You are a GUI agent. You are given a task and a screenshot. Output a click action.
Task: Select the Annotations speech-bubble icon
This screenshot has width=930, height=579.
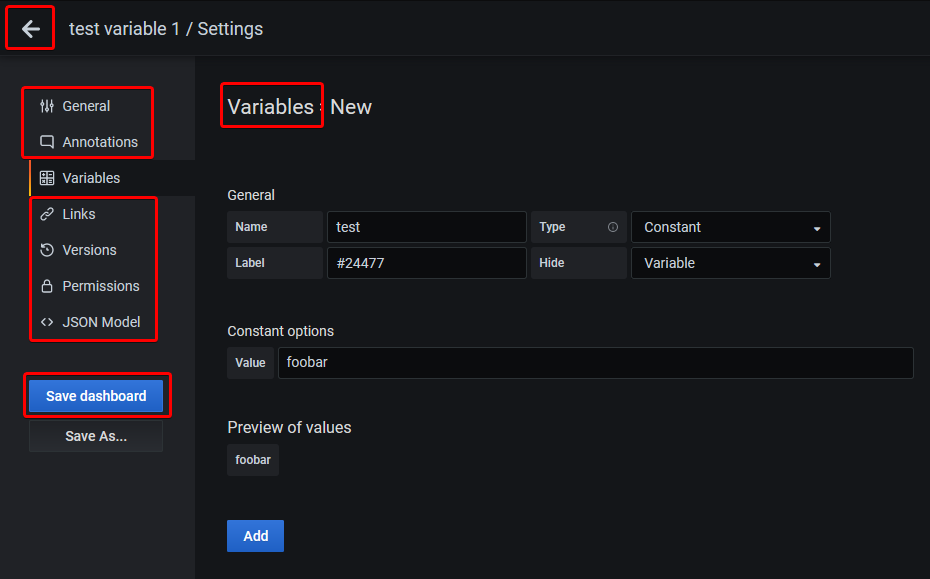(46, 142)
